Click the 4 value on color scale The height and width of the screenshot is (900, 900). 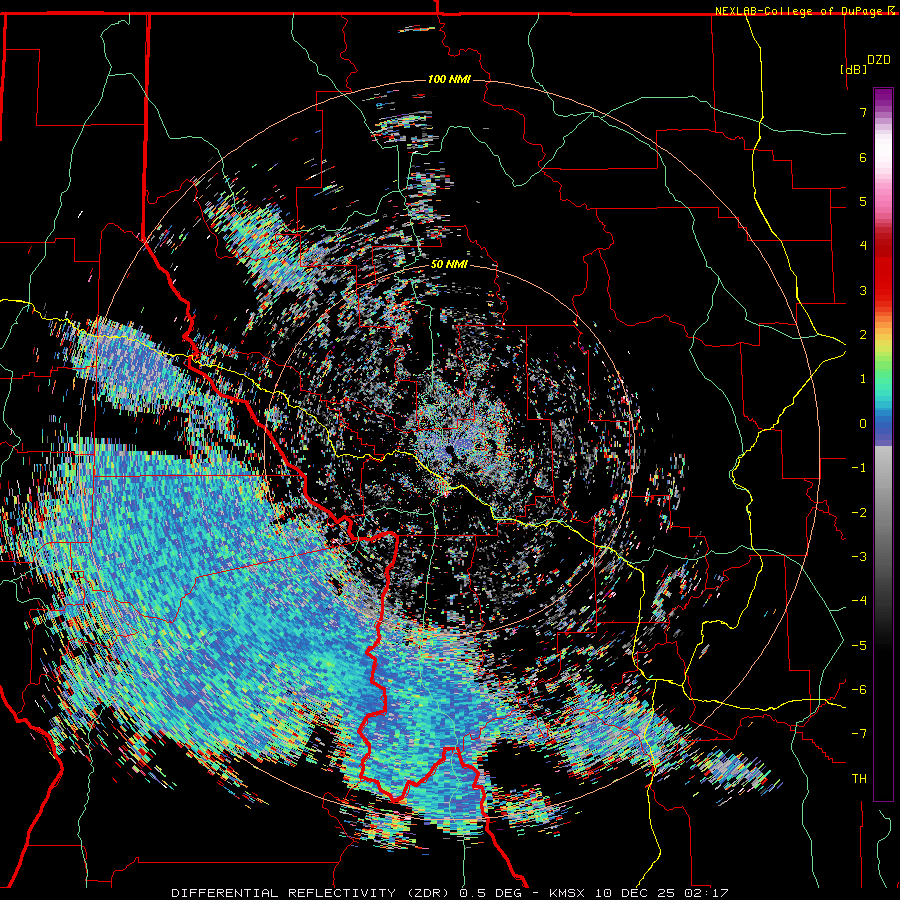[863, 246]
